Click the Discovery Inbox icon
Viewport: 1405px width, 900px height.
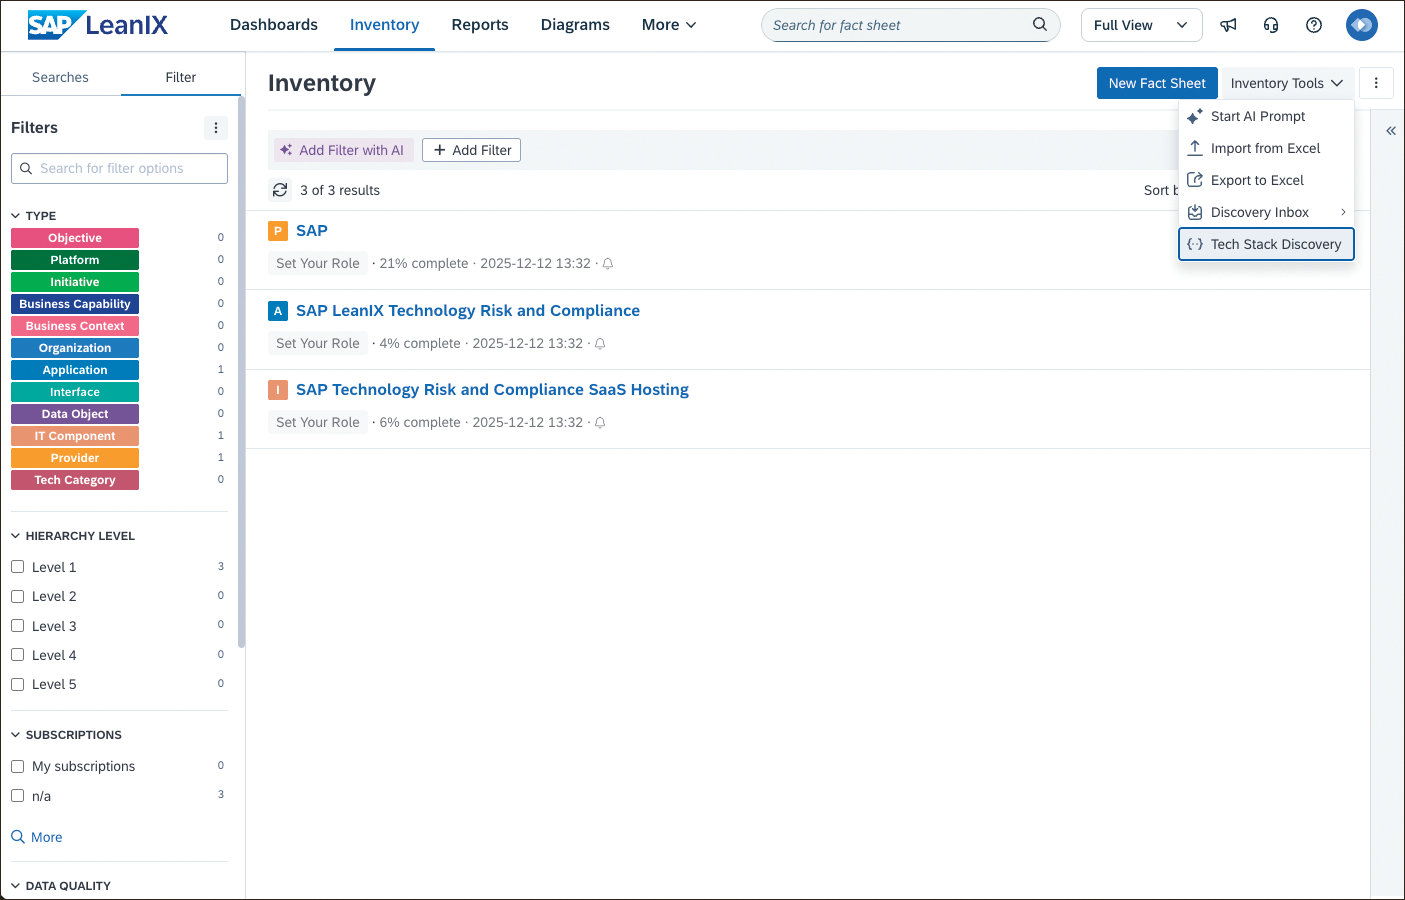(x=1195, y=212)
